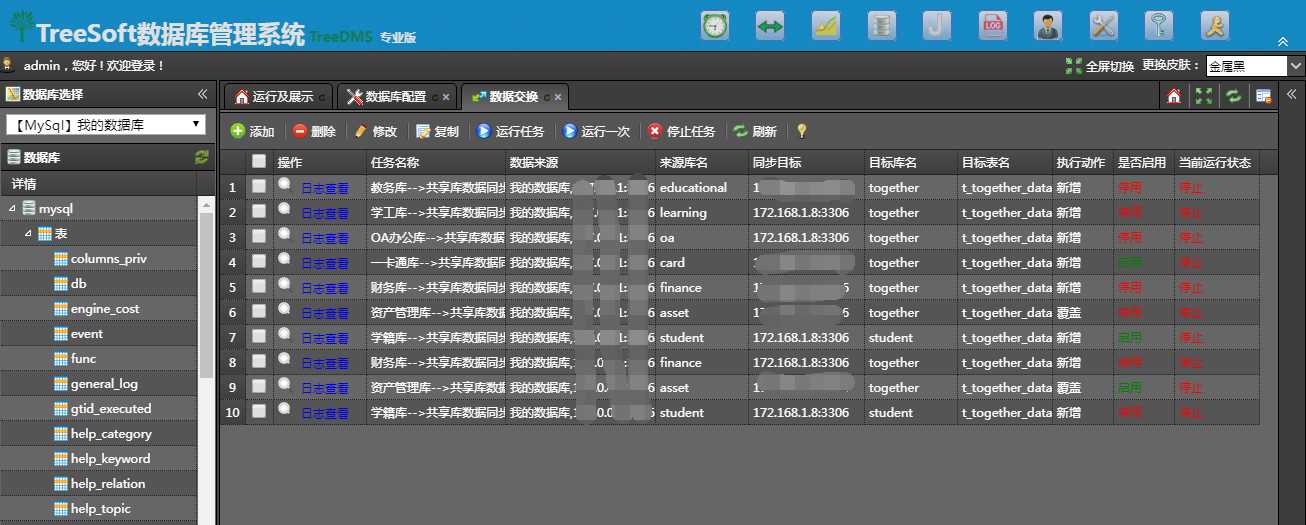This screenshot has height=525, width=1306.
Task: Open 日志查看 log link in row 1
Action: coord(325,188)
